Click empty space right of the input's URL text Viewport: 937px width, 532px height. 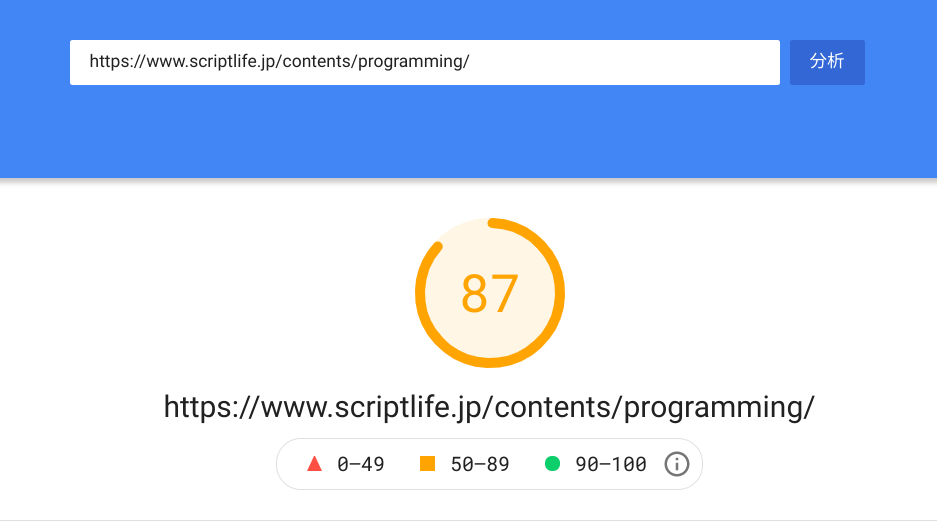(620, 62)
